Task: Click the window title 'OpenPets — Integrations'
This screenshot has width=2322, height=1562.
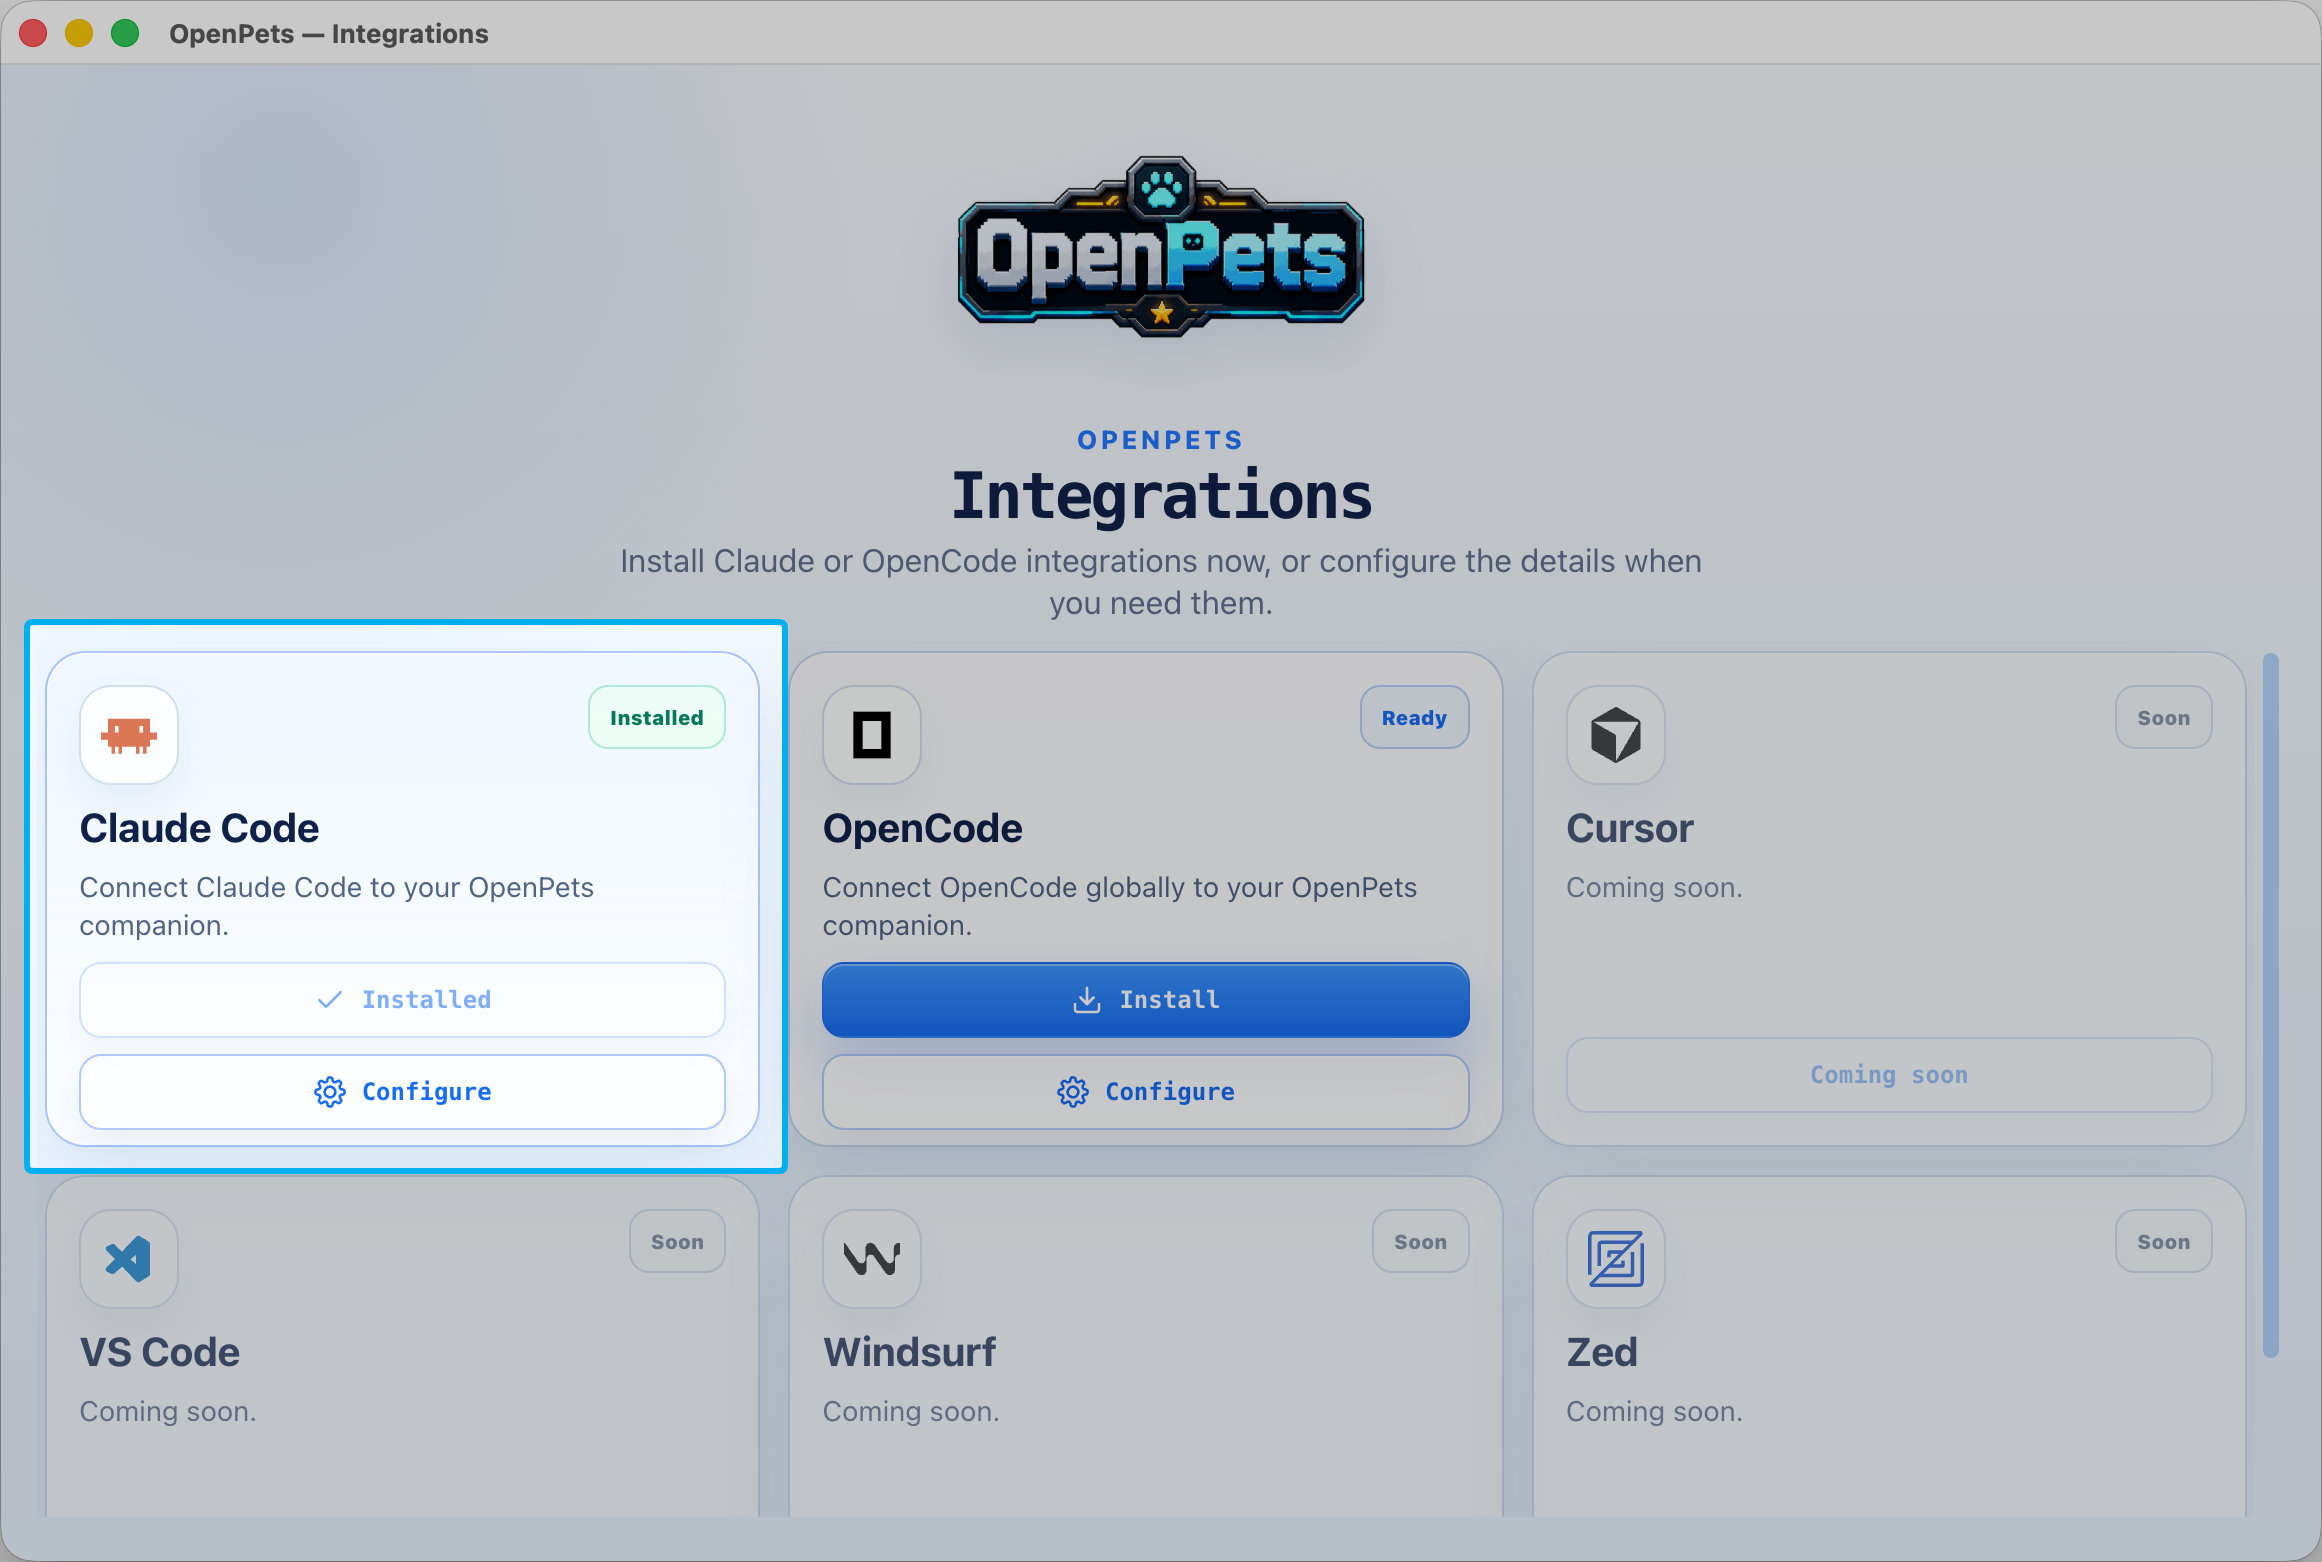Action: tap(329, 34)
